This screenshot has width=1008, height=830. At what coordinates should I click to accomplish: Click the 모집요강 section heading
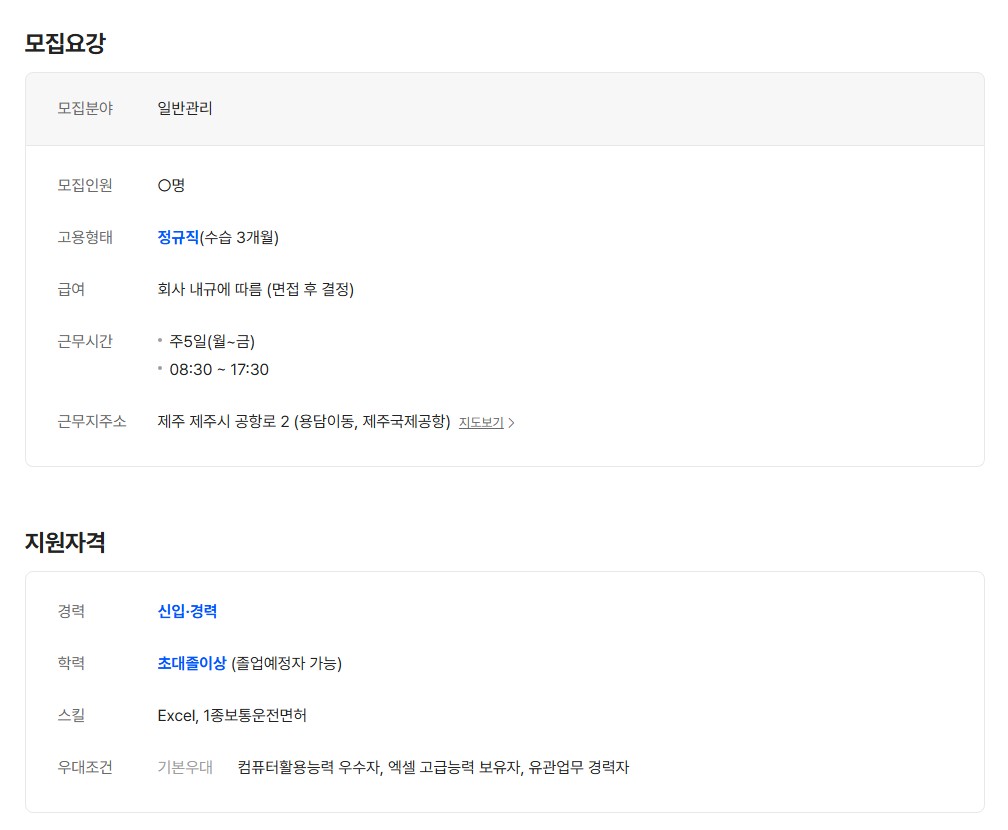[x=65, y=43]
